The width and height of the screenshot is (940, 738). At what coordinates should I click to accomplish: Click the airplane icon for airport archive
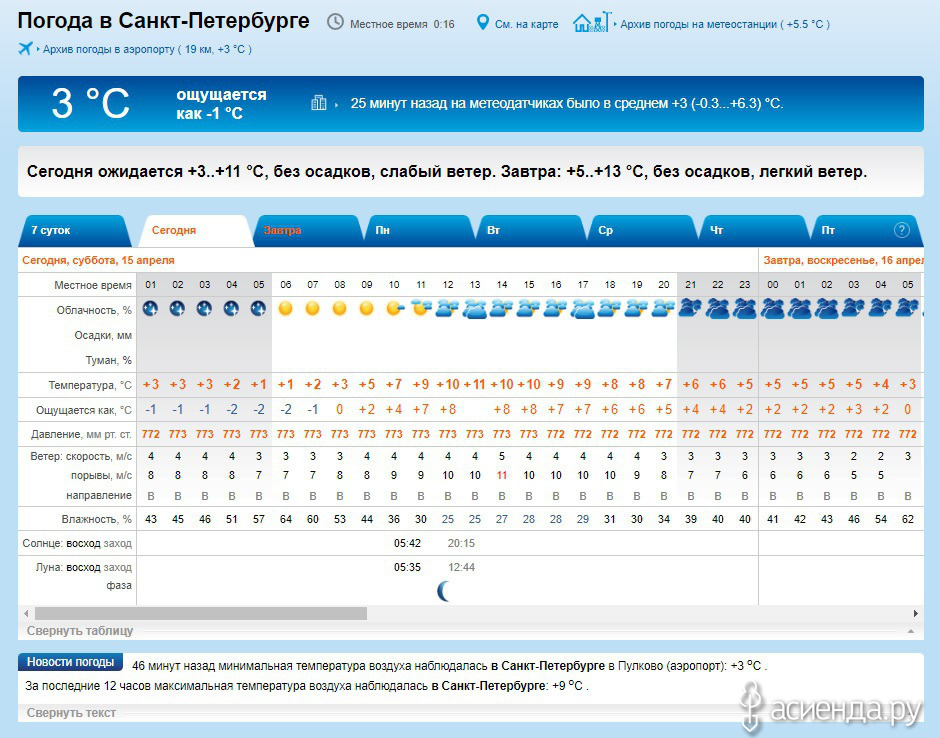(25, 48)
